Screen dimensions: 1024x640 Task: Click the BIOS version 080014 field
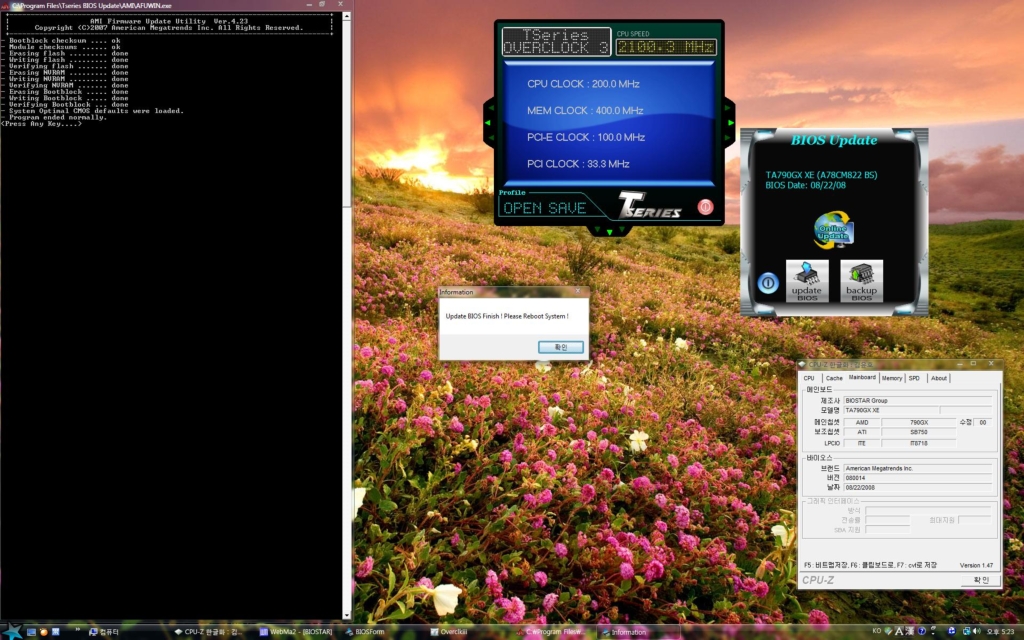[x=918, y=478]
